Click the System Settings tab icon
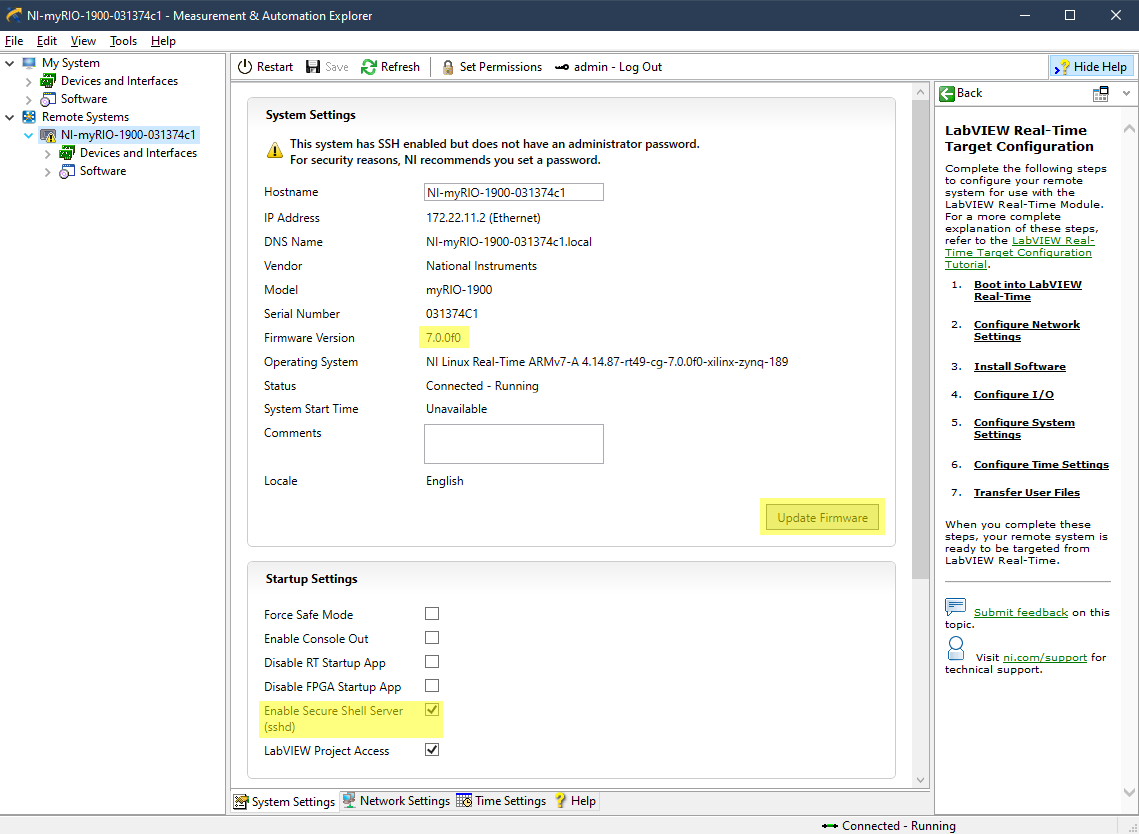The width and height of the screenshot is (1139, 834). (x=240, y=802)
